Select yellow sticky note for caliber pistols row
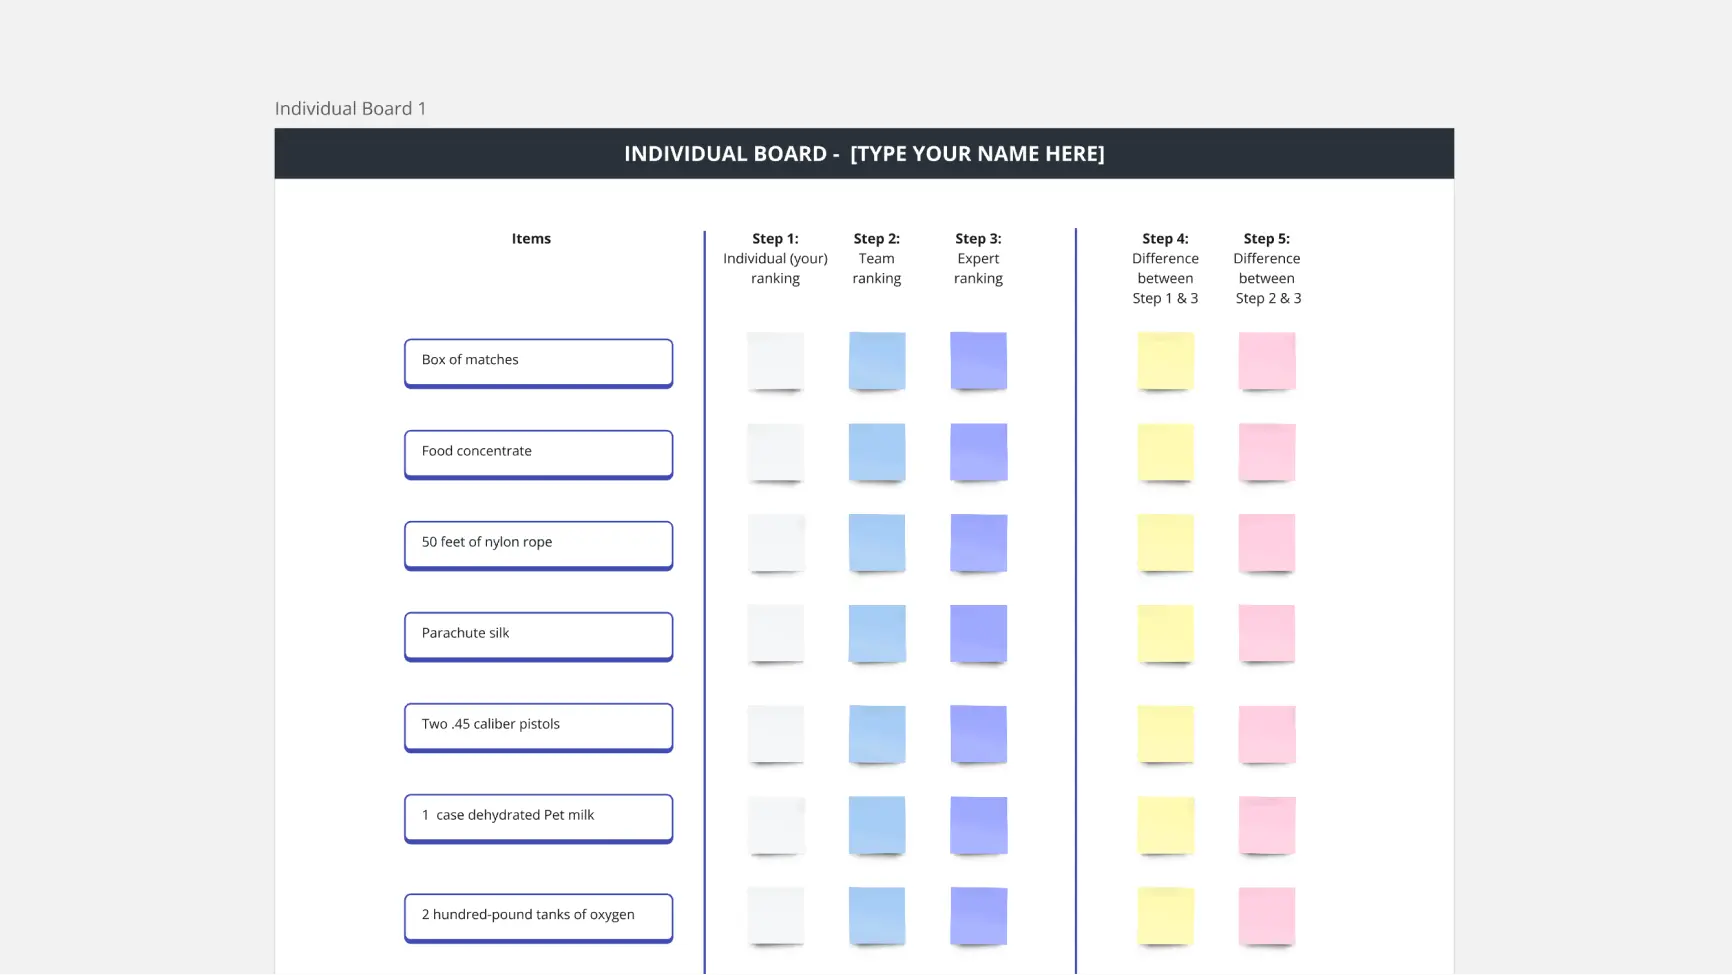Image resolution: width=1732 pixels, height=975 pixels. (1165, 735)
